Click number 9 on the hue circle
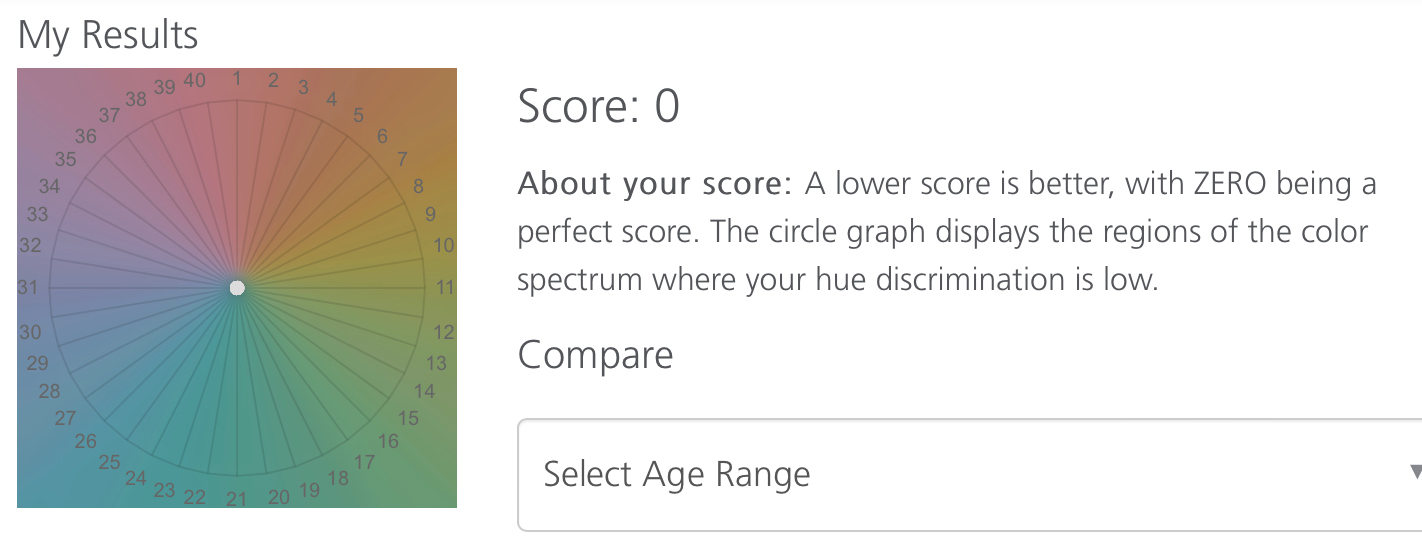 coord(430,214)
